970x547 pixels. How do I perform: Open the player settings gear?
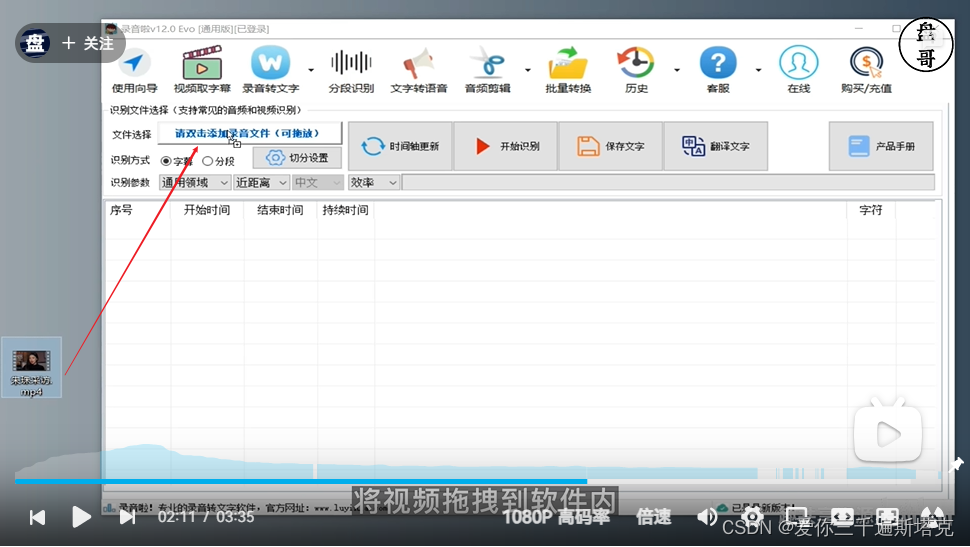[752, 517]
